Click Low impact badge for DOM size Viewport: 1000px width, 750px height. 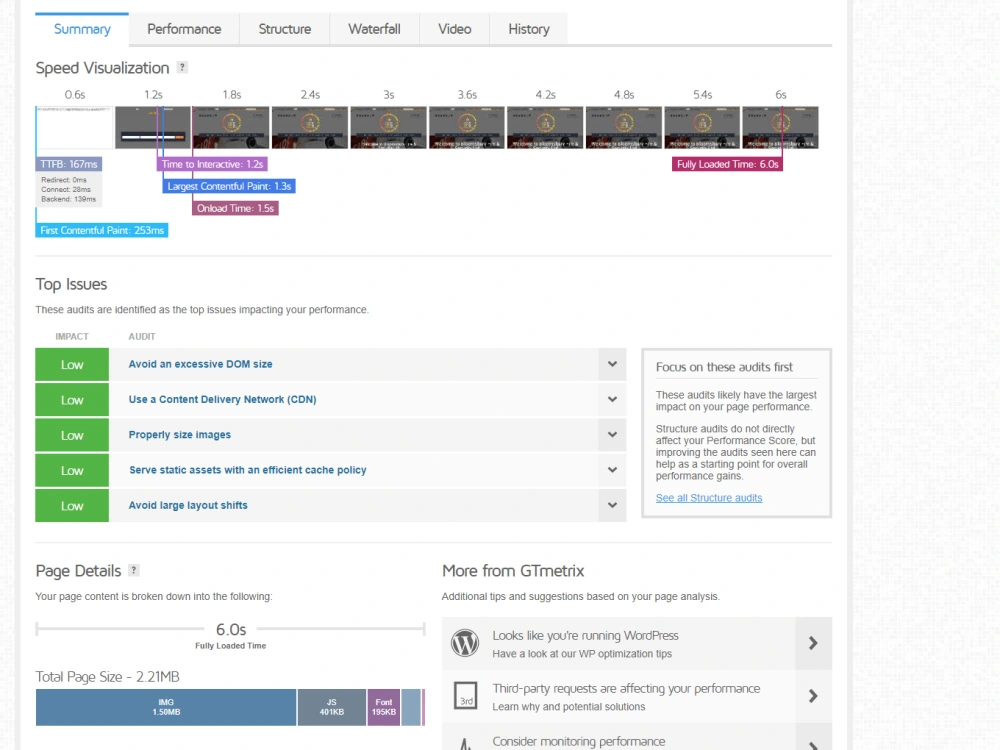72,364
